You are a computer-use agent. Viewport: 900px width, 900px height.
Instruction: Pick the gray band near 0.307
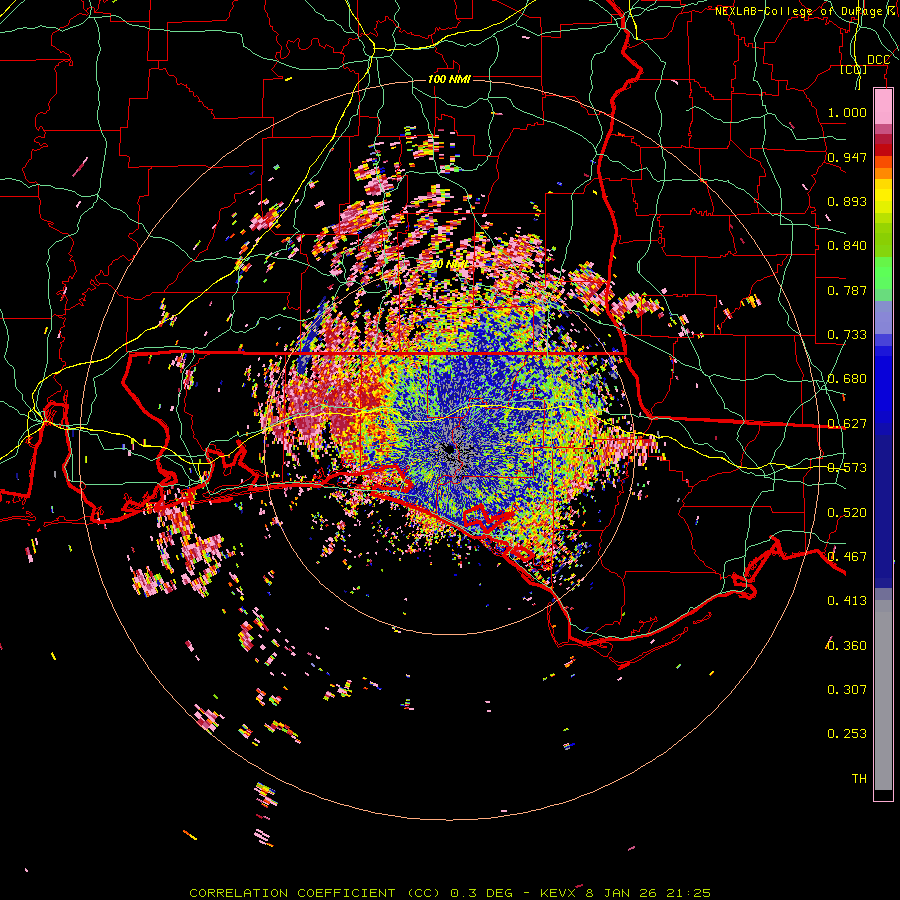[x=883, y=695]
